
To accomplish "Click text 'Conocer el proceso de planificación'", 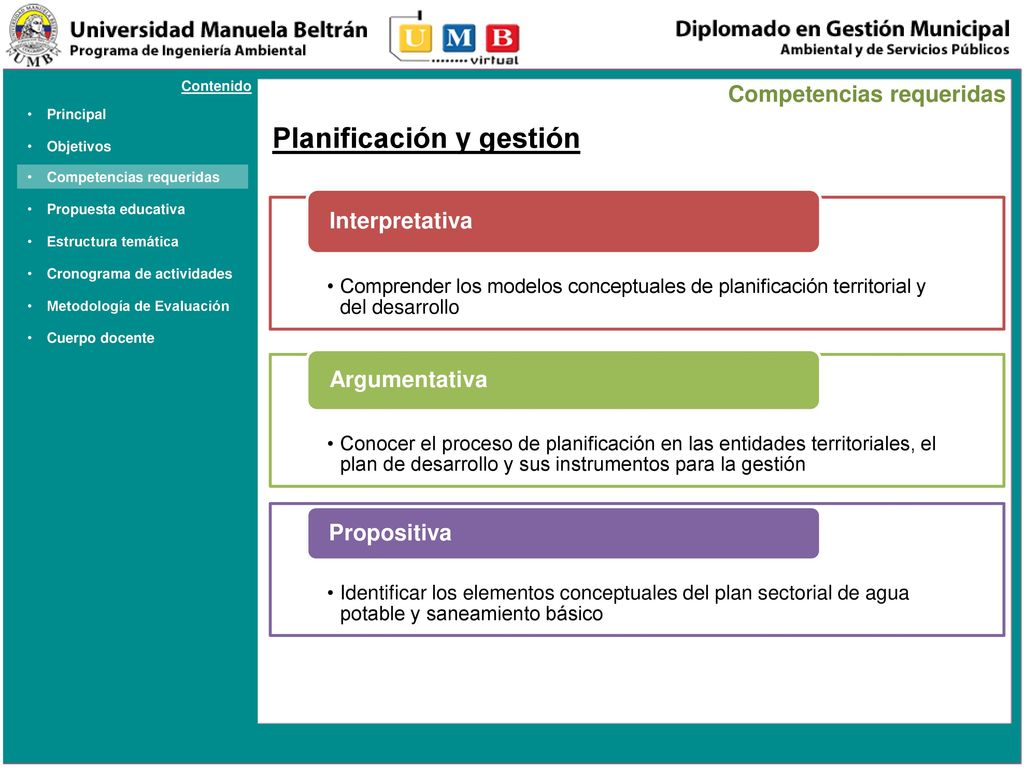I will [498, 443].
